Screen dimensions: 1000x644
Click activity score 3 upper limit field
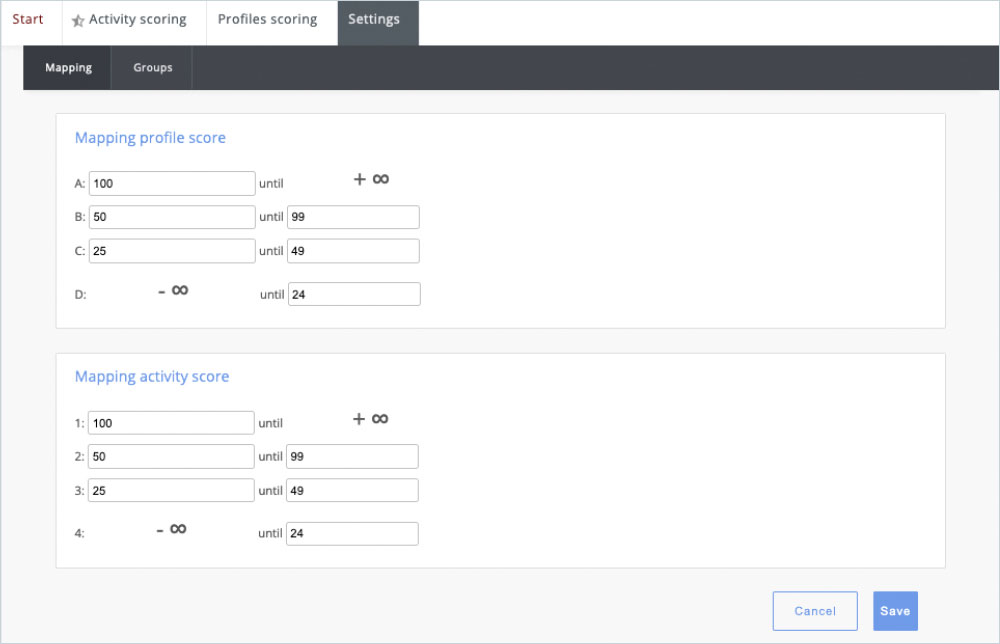click(352, 490)
